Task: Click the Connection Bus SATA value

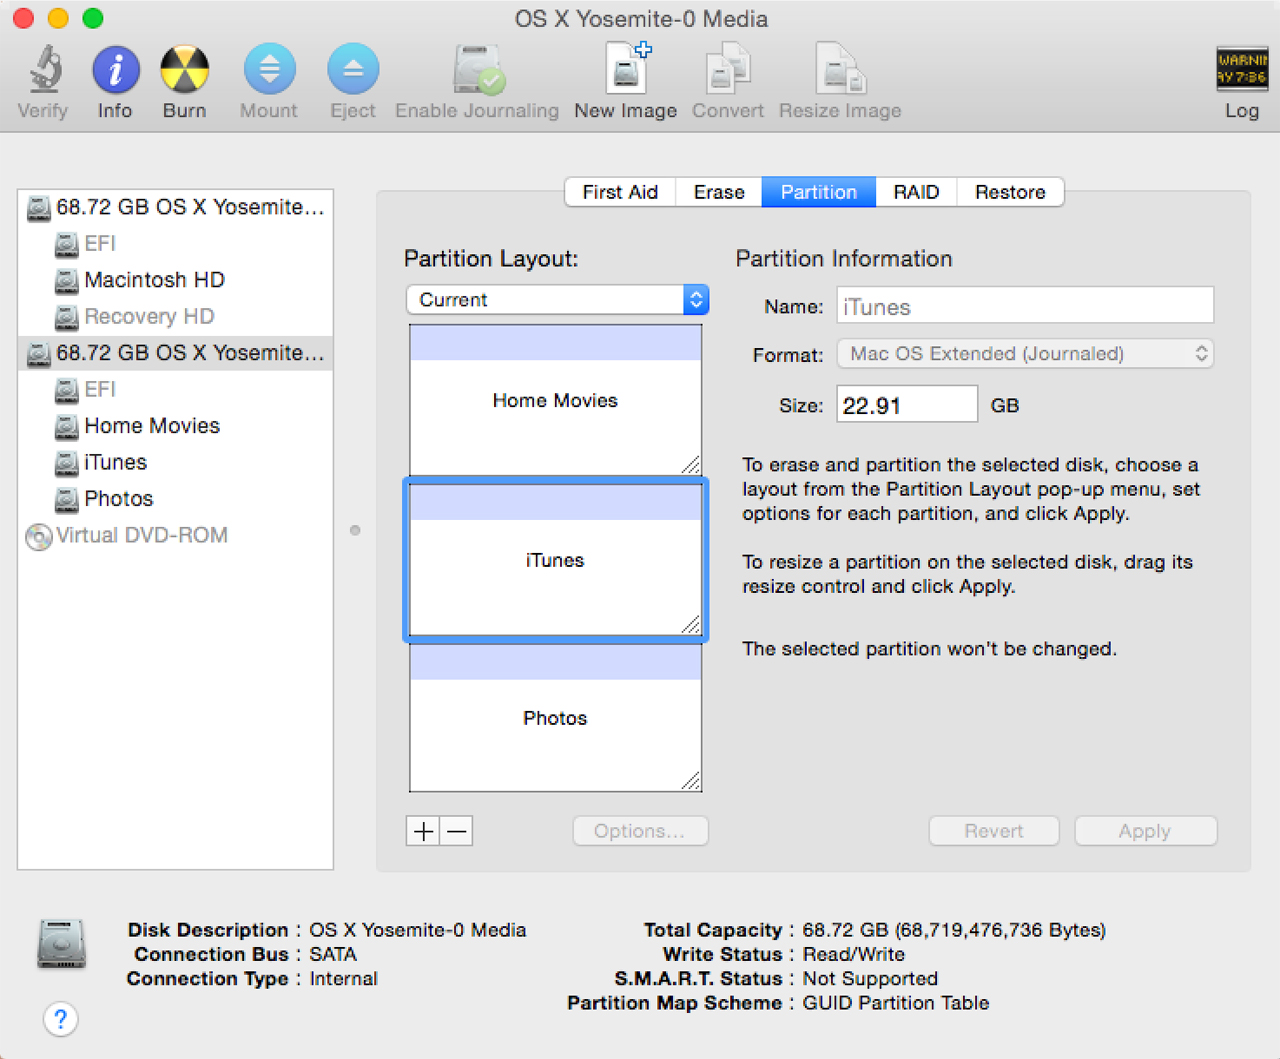Action: pos(333,954)
